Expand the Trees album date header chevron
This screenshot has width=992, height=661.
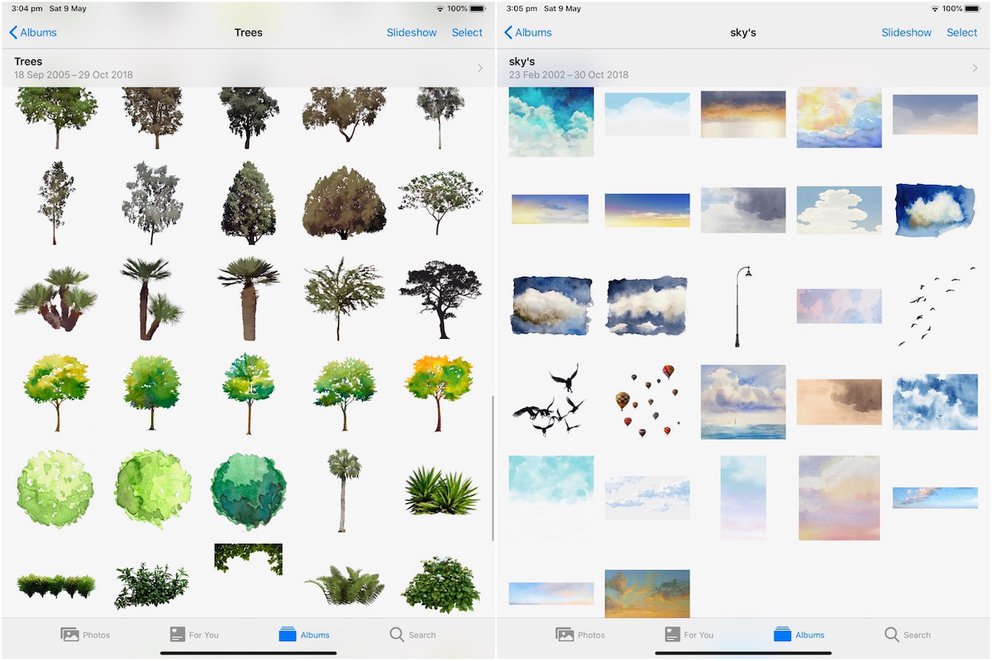click(480, 68)
